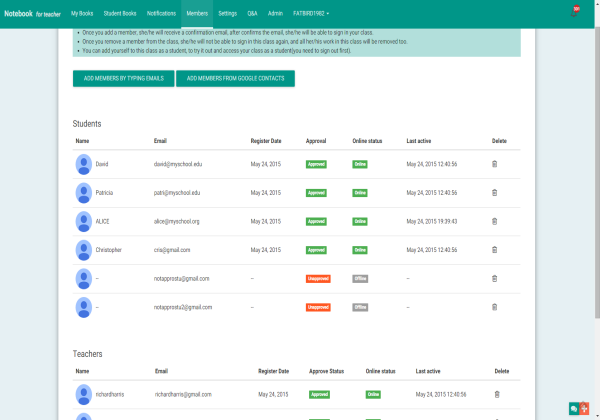Click Online badge in ALICE's row
This screenshot has width=600, height=420.
pos(360,221)
